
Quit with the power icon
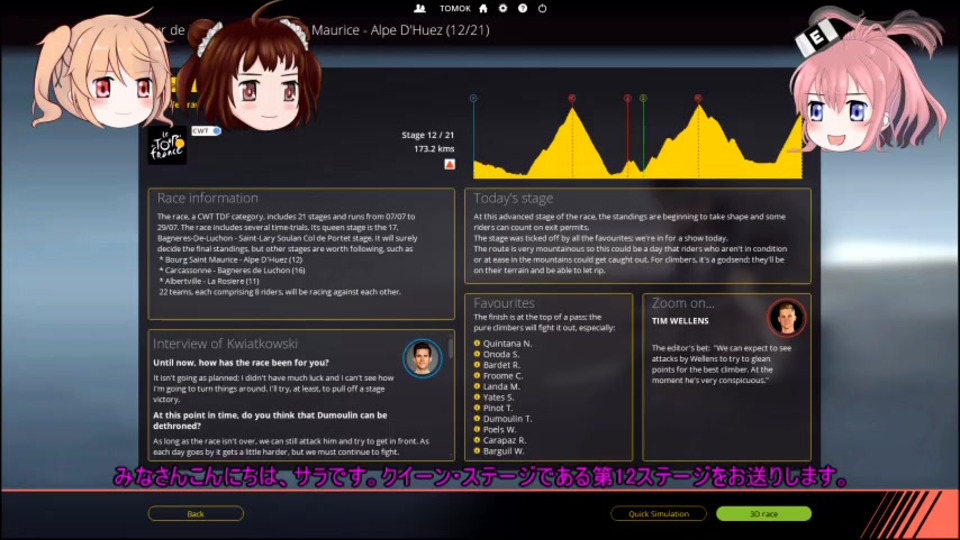542,9
